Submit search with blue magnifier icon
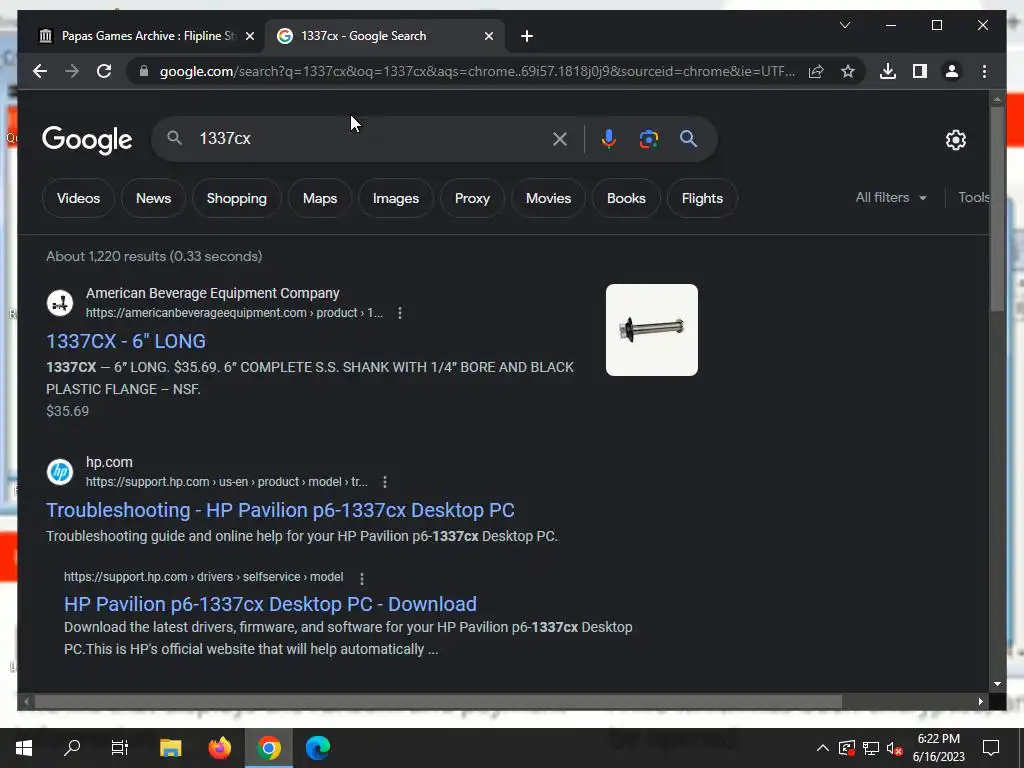Image resolution: width=1024 pixels, height=768 pixels. 688,138
